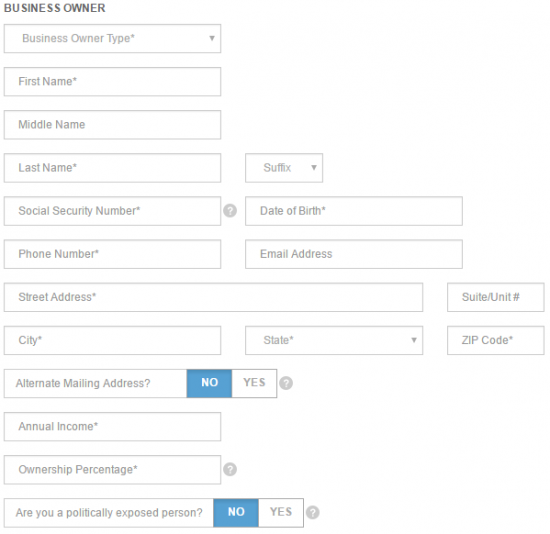The width and height of the screenshot is (550, 534).
Task: Click the Street Address input
Action: 213,297
